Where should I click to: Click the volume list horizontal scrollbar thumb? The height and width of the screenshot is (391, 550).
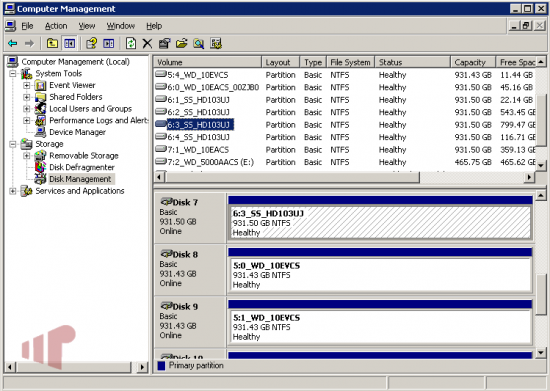tap(293, 177)
